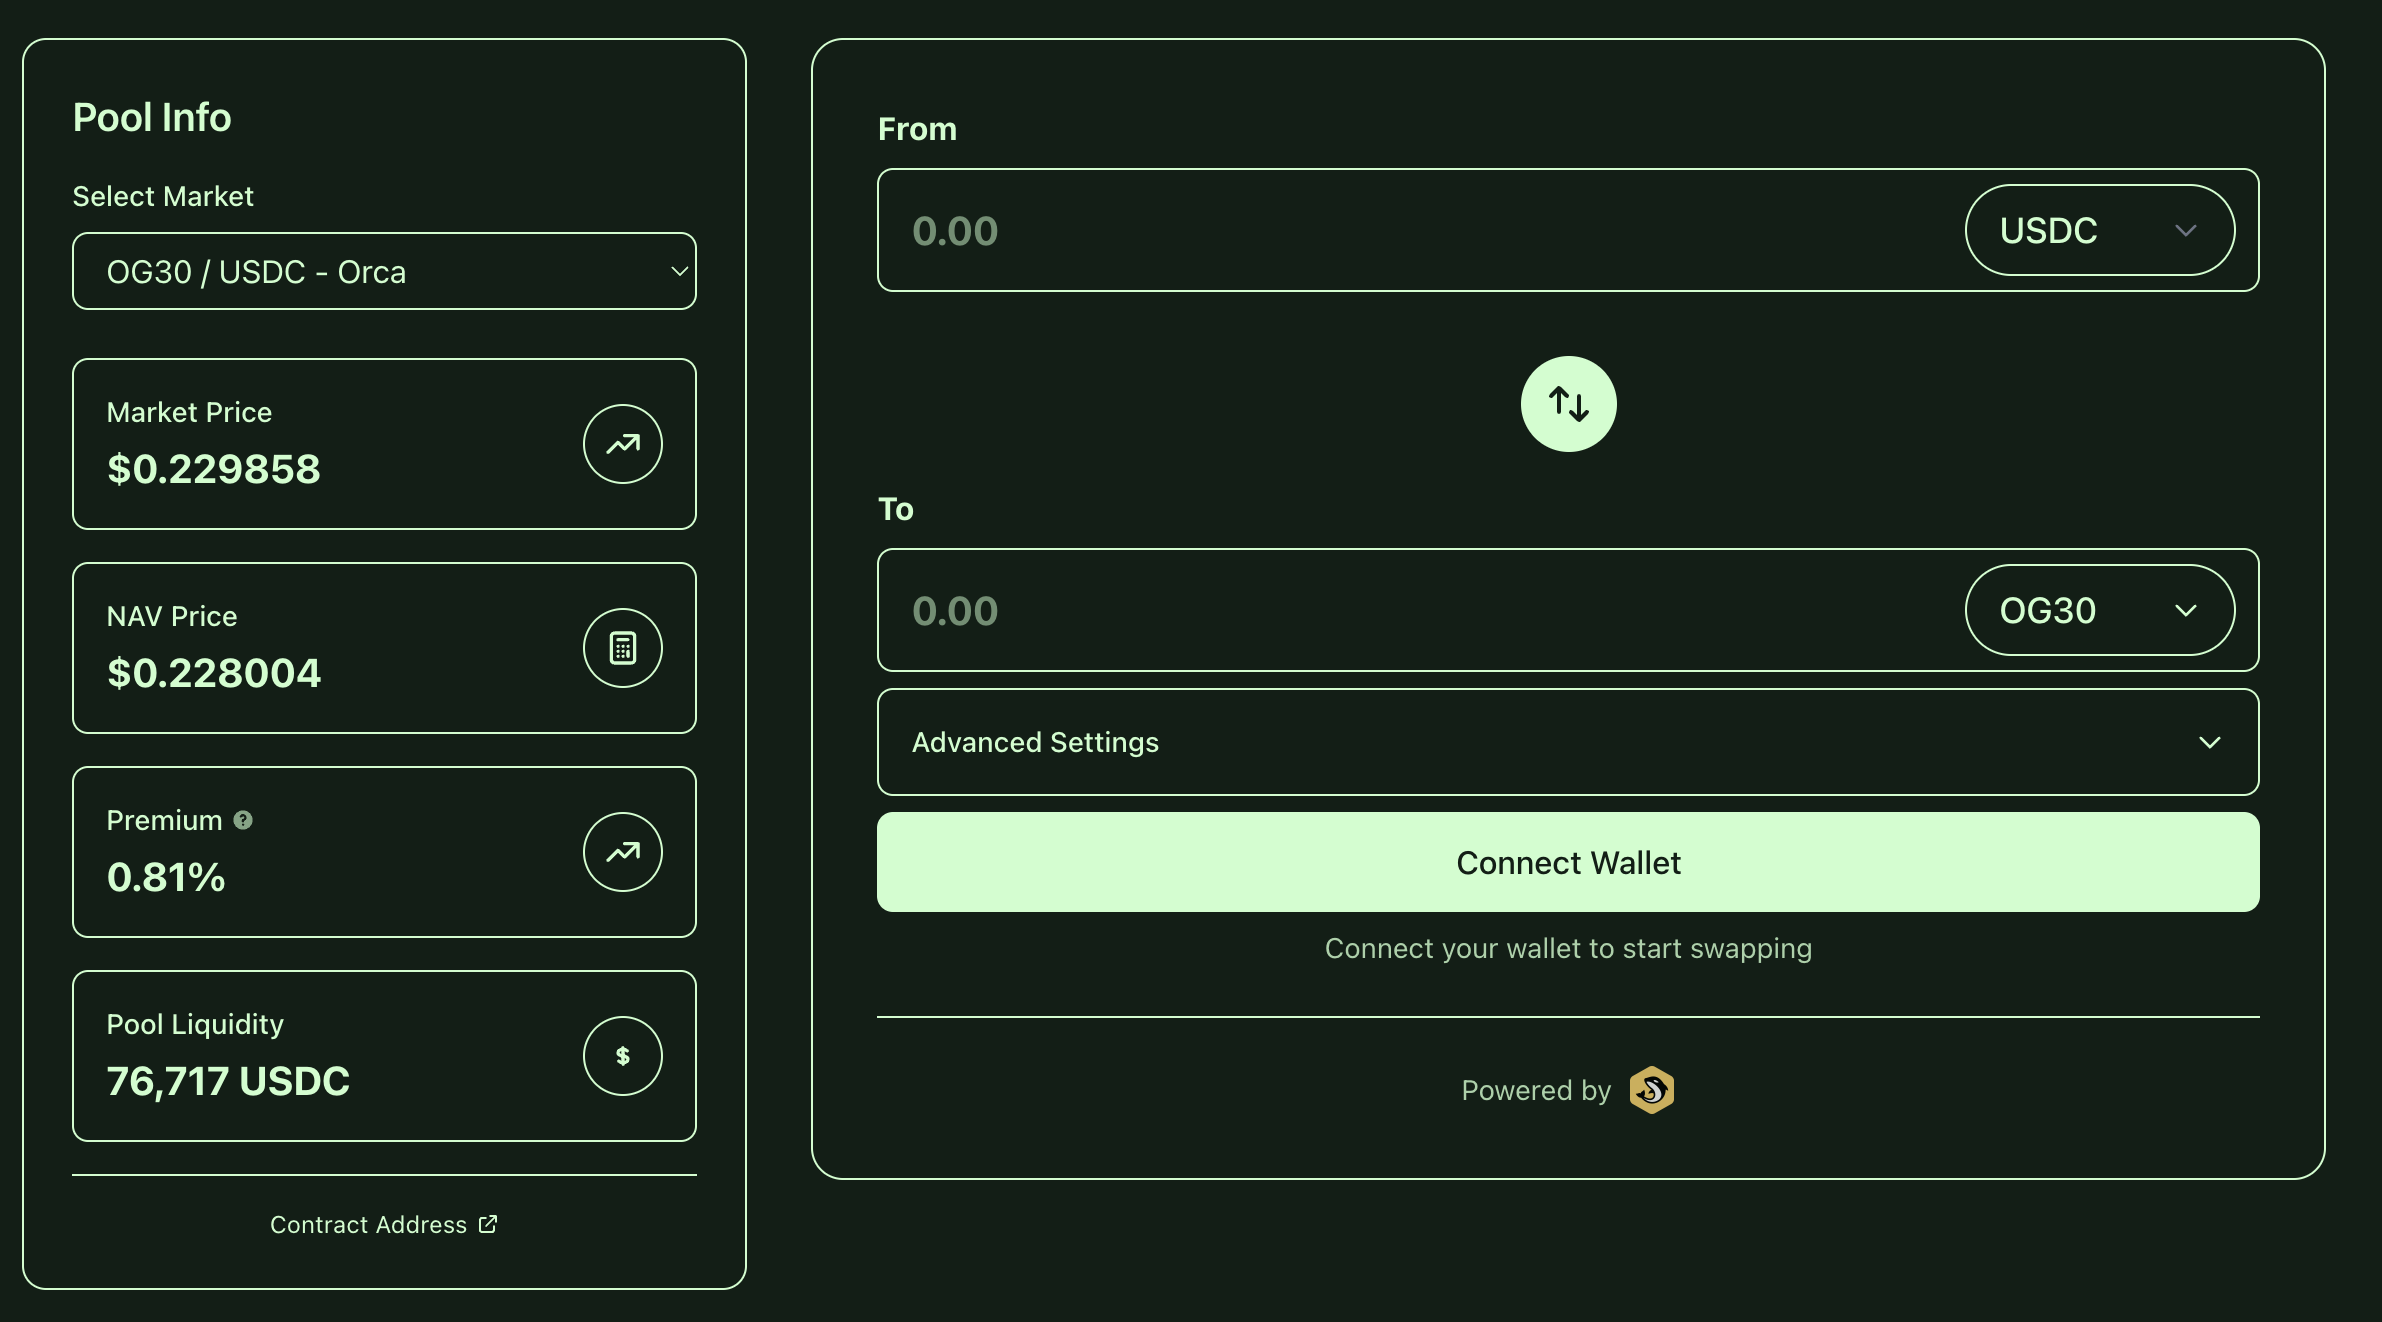Click the Market Price trend arrow icon
Screen dimensions: 2382x1322
pyautogui.click(x=622, y=444)
